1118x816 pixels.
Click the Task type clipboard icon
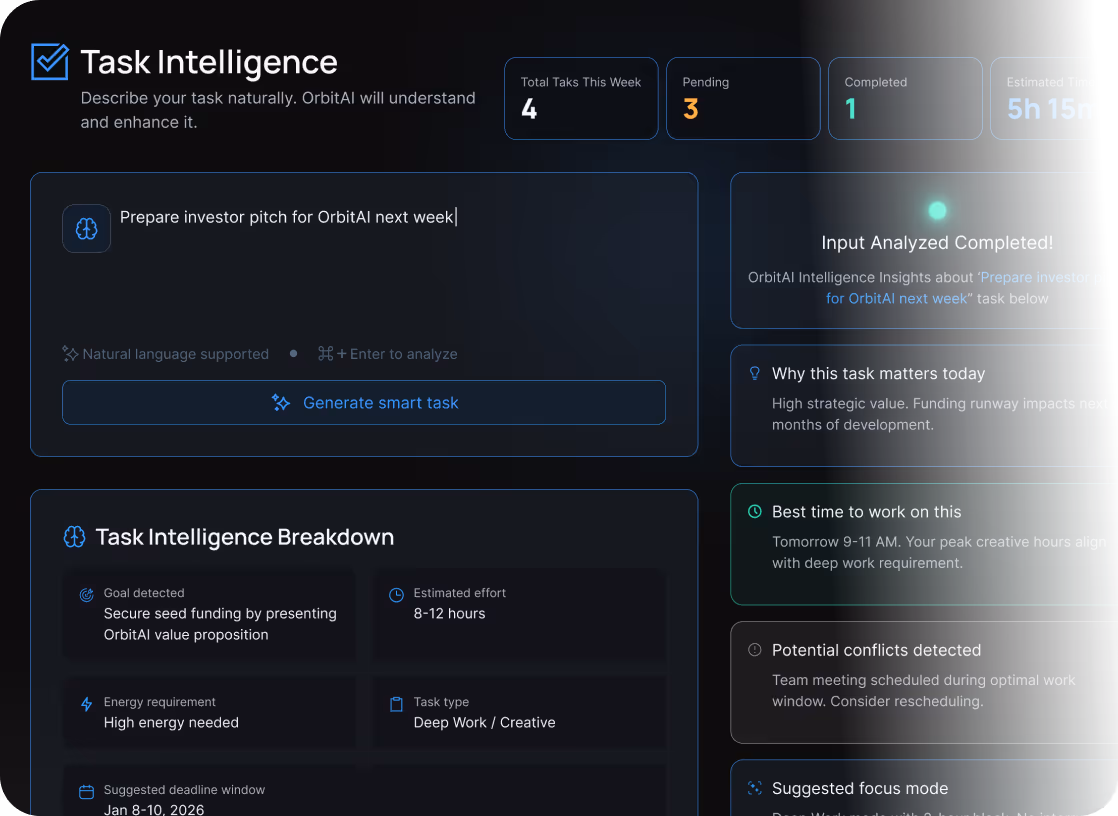396,702
